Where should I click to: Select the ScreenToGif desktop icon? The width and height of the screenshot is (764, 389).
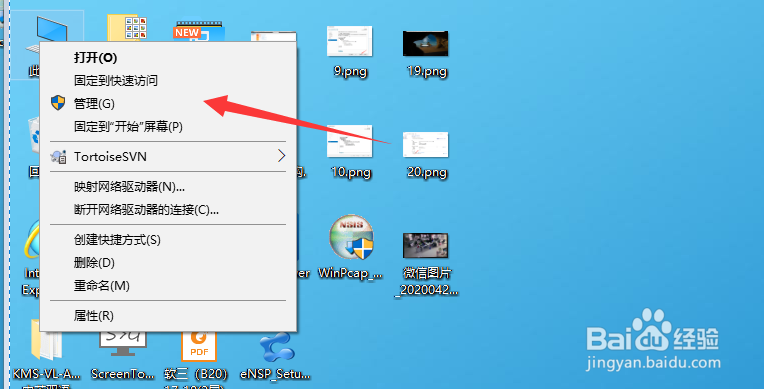click(x=122, y=343)
